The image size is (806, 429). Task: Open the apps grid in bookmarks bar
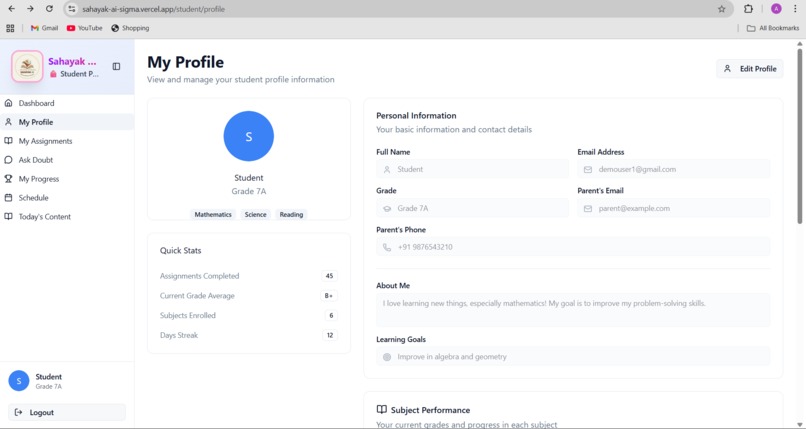pyautogui.click(x=10, y=28)
